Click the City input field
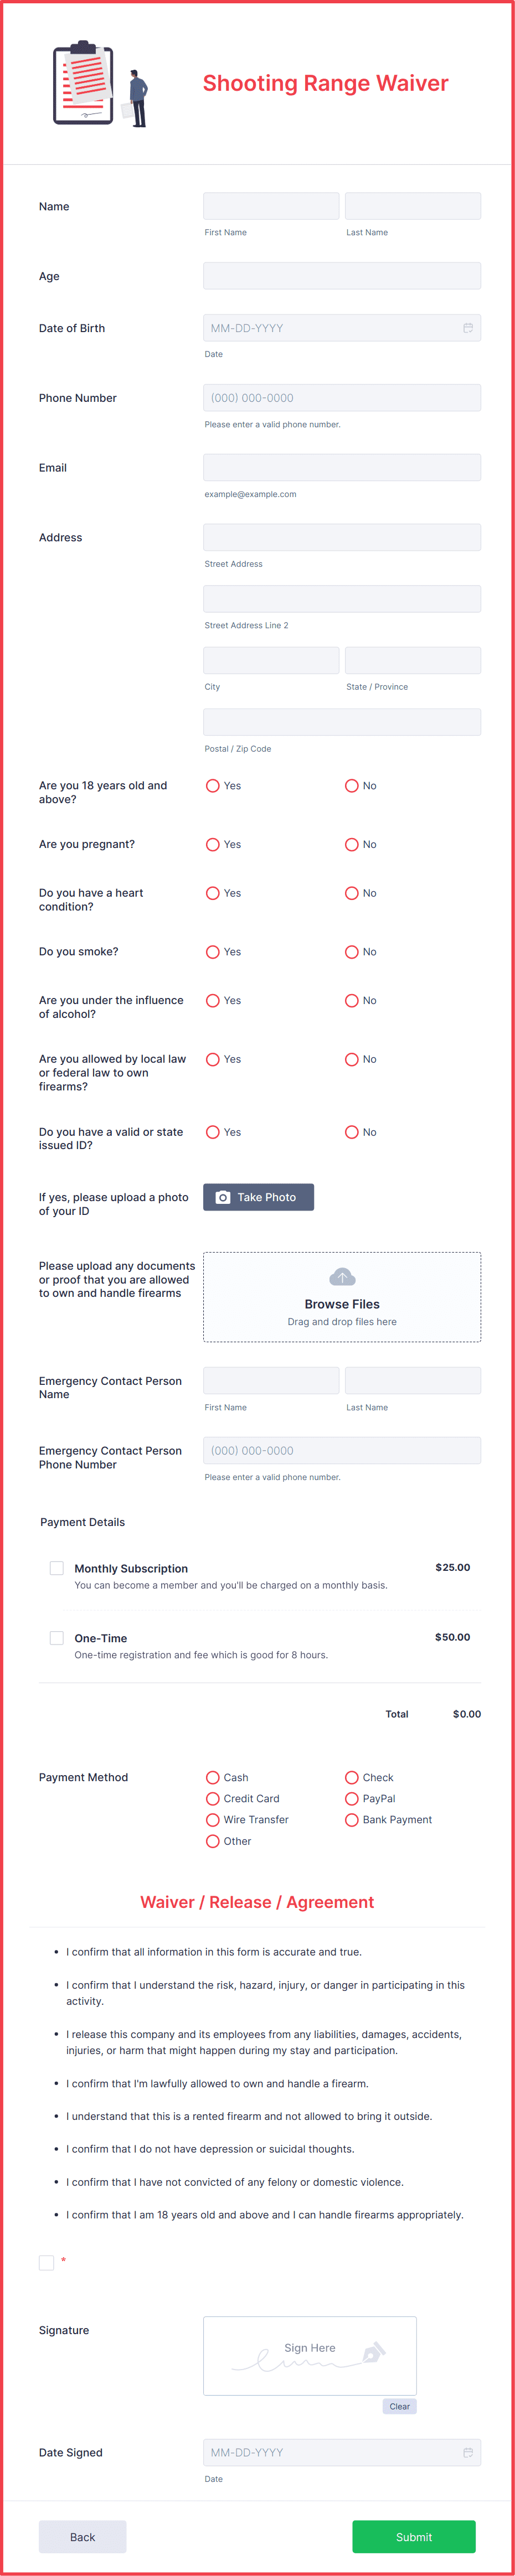 pyautogui.click(x=270, y=659)
